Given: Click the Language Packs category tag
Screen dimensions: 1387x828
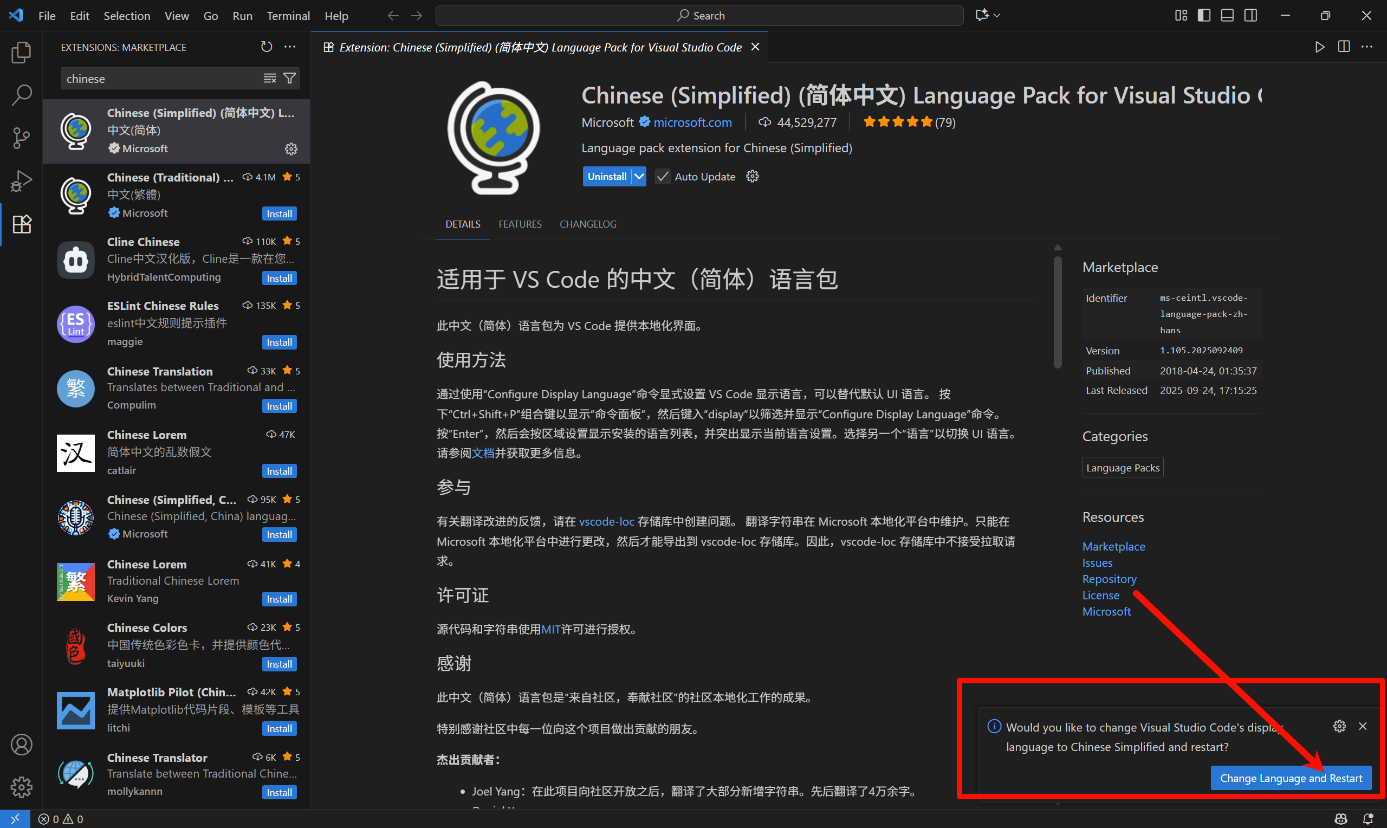Looking at the screenshot, I should pos(1123,468).
